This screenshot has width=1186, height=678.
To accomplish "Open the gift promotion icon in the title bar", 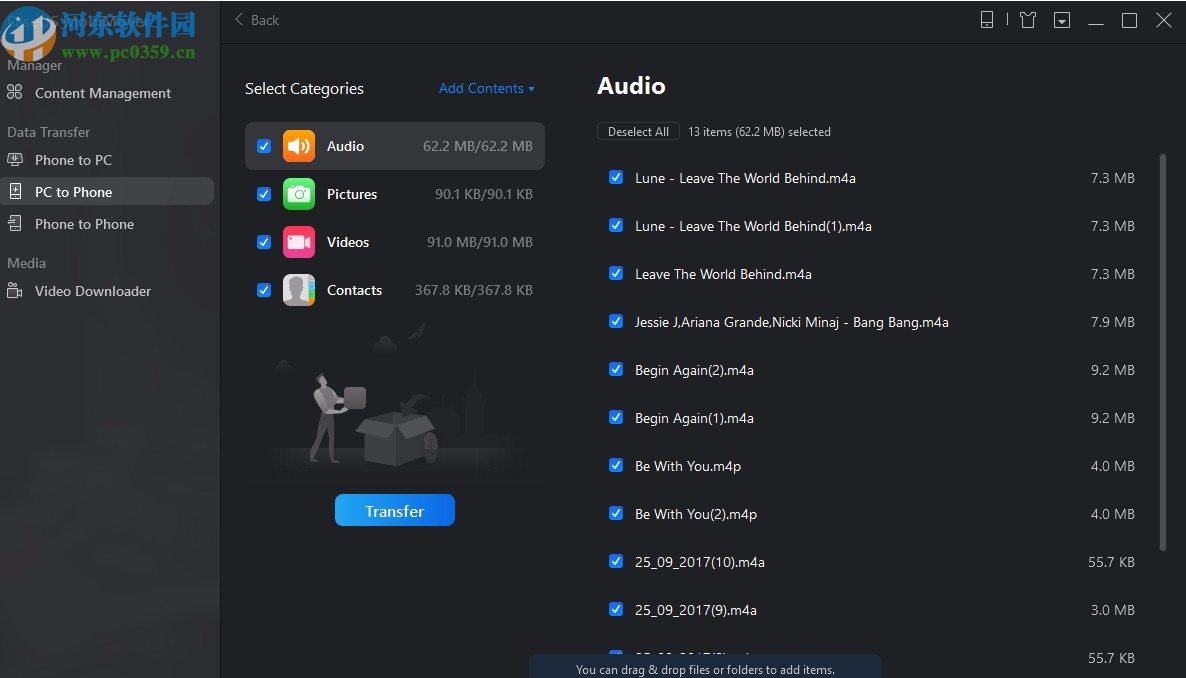I will 1027,19.
